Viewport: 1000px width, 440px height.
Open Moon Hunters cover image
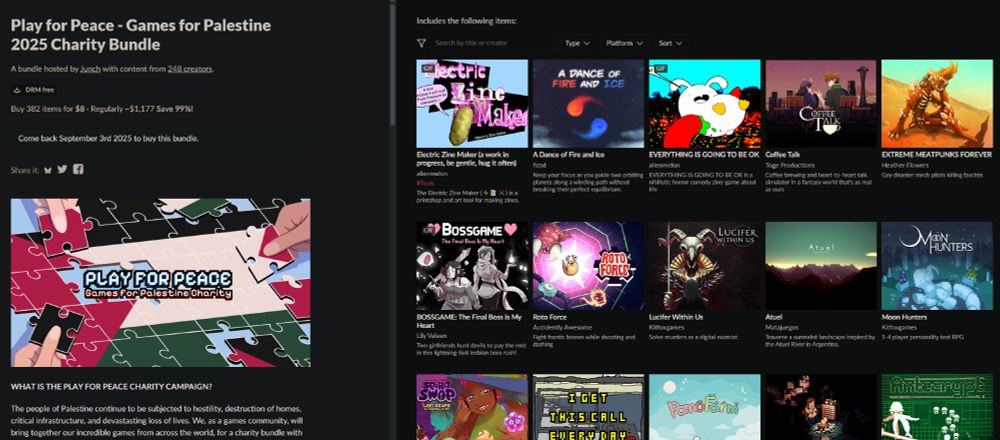(937, 266)
